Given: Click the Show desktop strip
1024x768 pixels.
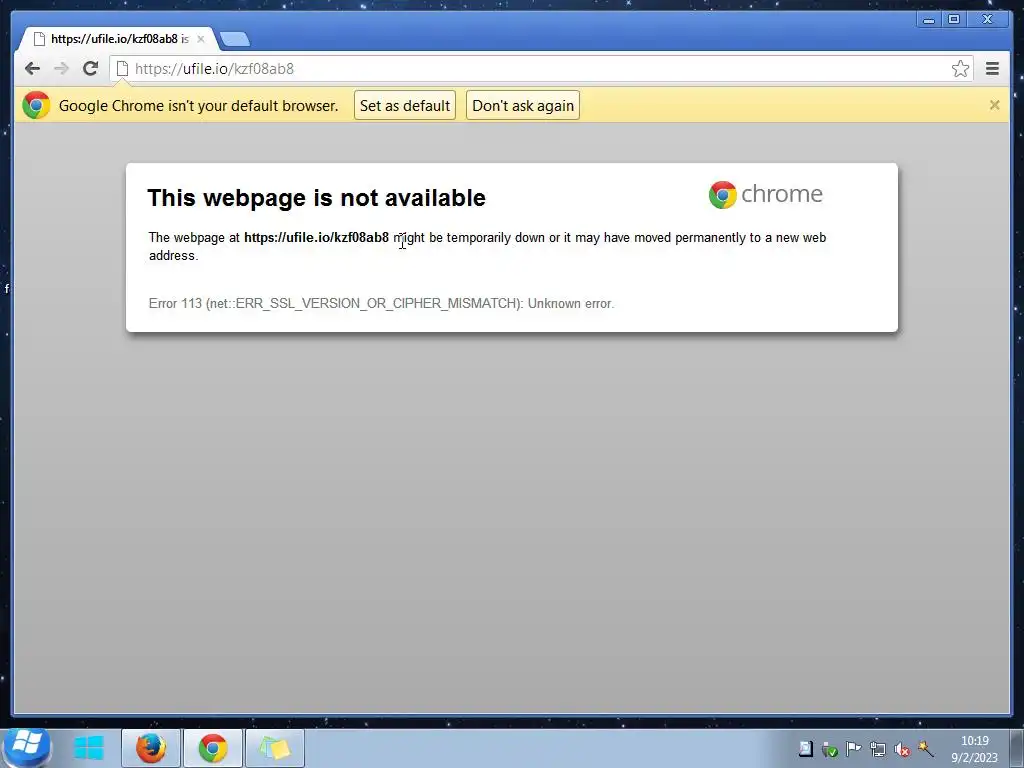Looking at the screenshot, I should [1018, 748].
